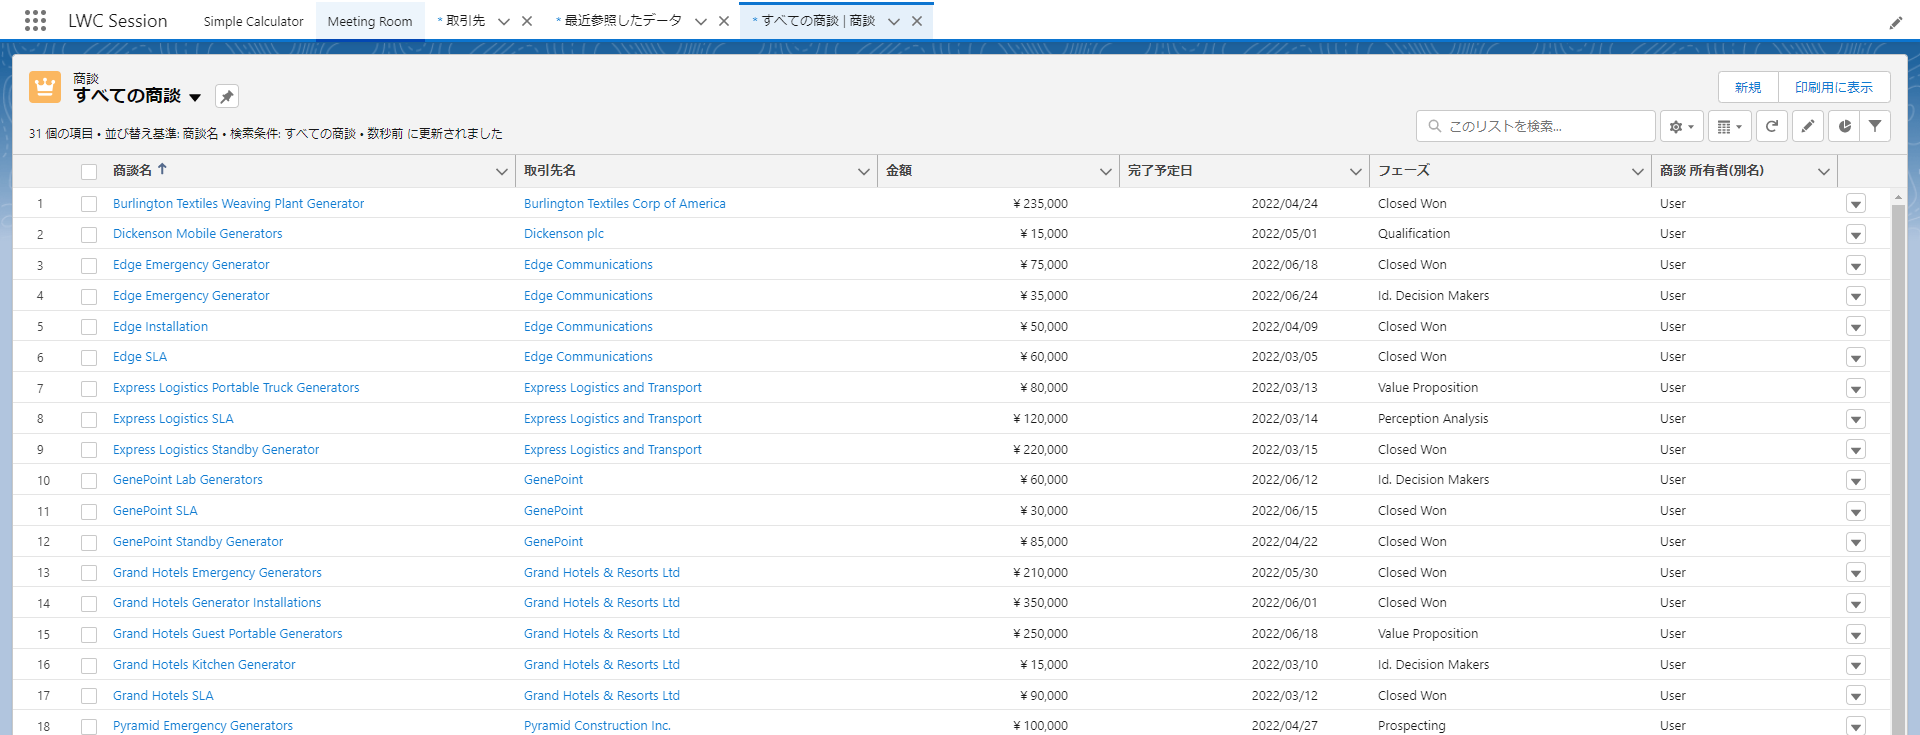This screenshot has height=735, width=1920.
Task: Pin the すべての商談 list view
Action: (x=227, y=96)
